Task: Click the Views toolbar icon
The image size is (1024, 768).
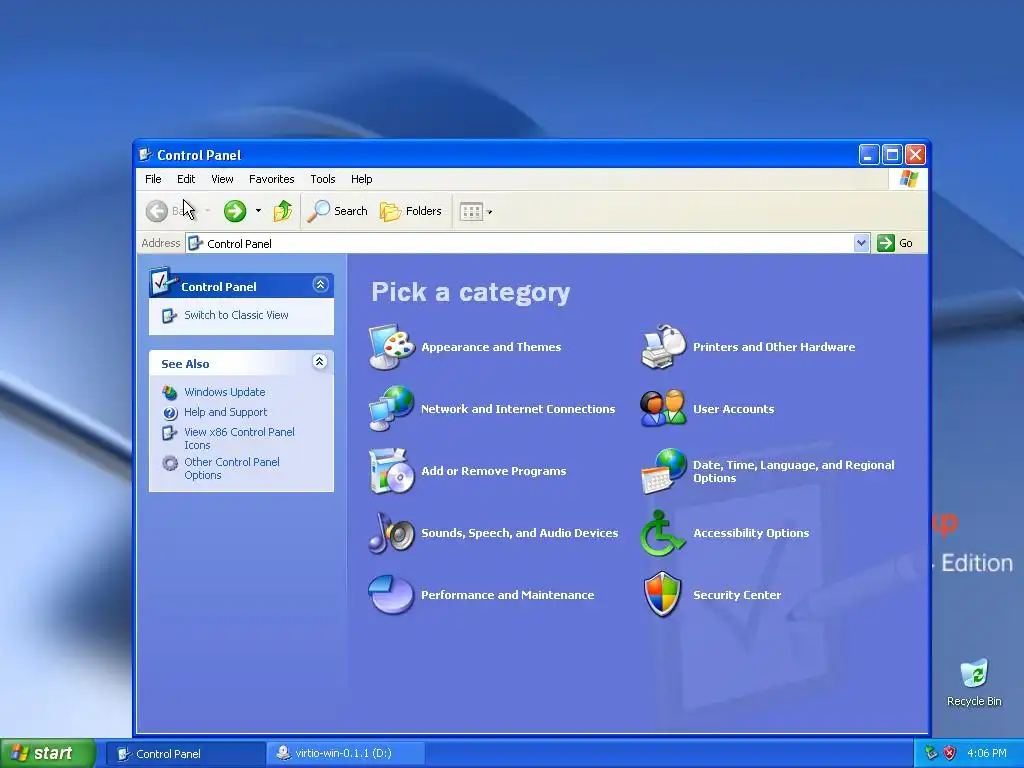Action: coord(471,211)
